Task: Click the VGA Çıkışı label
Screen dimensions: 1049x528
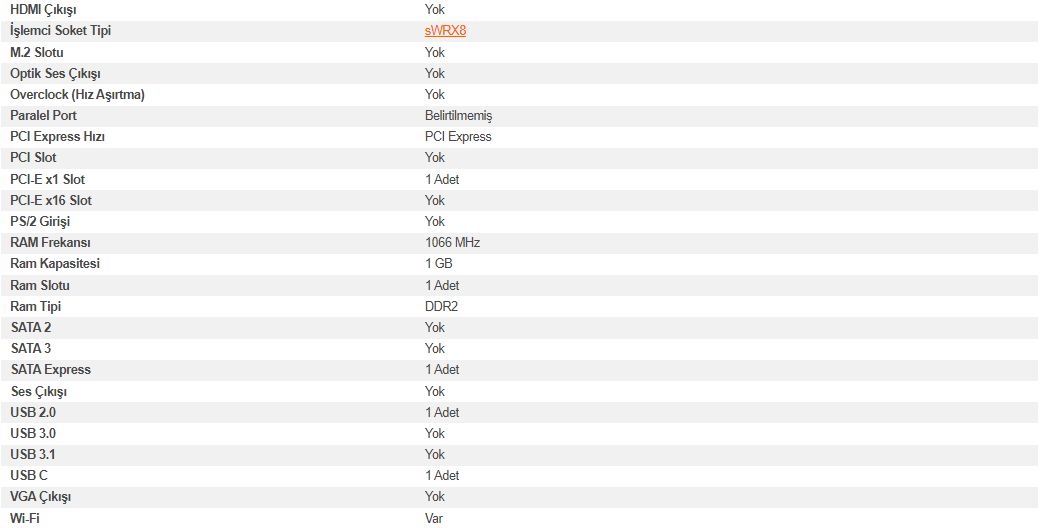Action: pyautogui.click(x=40, y=496)
